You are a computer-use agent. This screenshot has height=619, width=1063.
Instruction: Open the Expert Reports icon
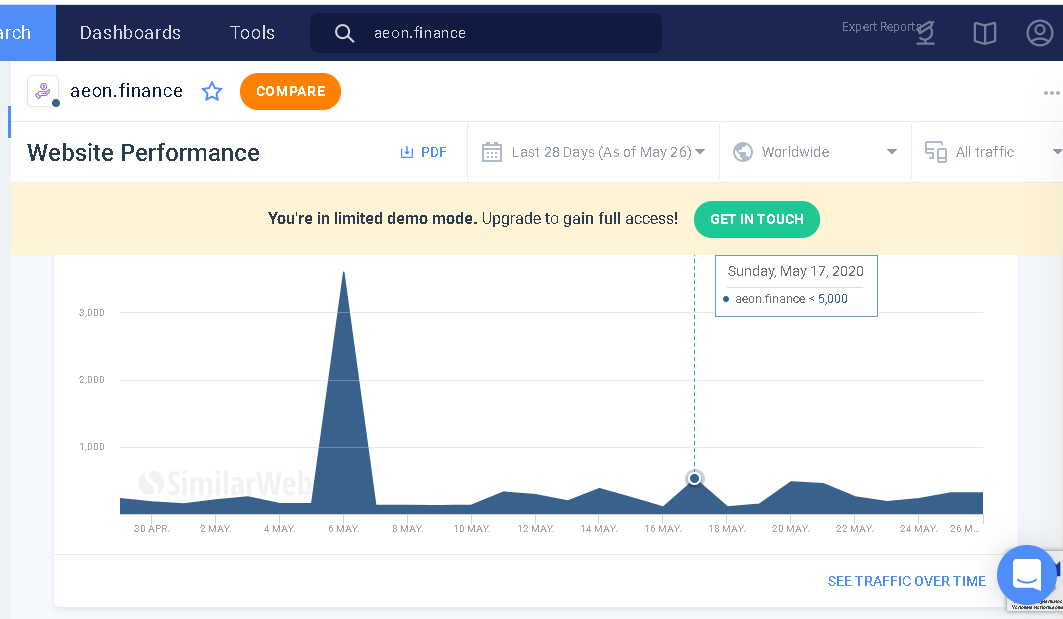[925, 34]
